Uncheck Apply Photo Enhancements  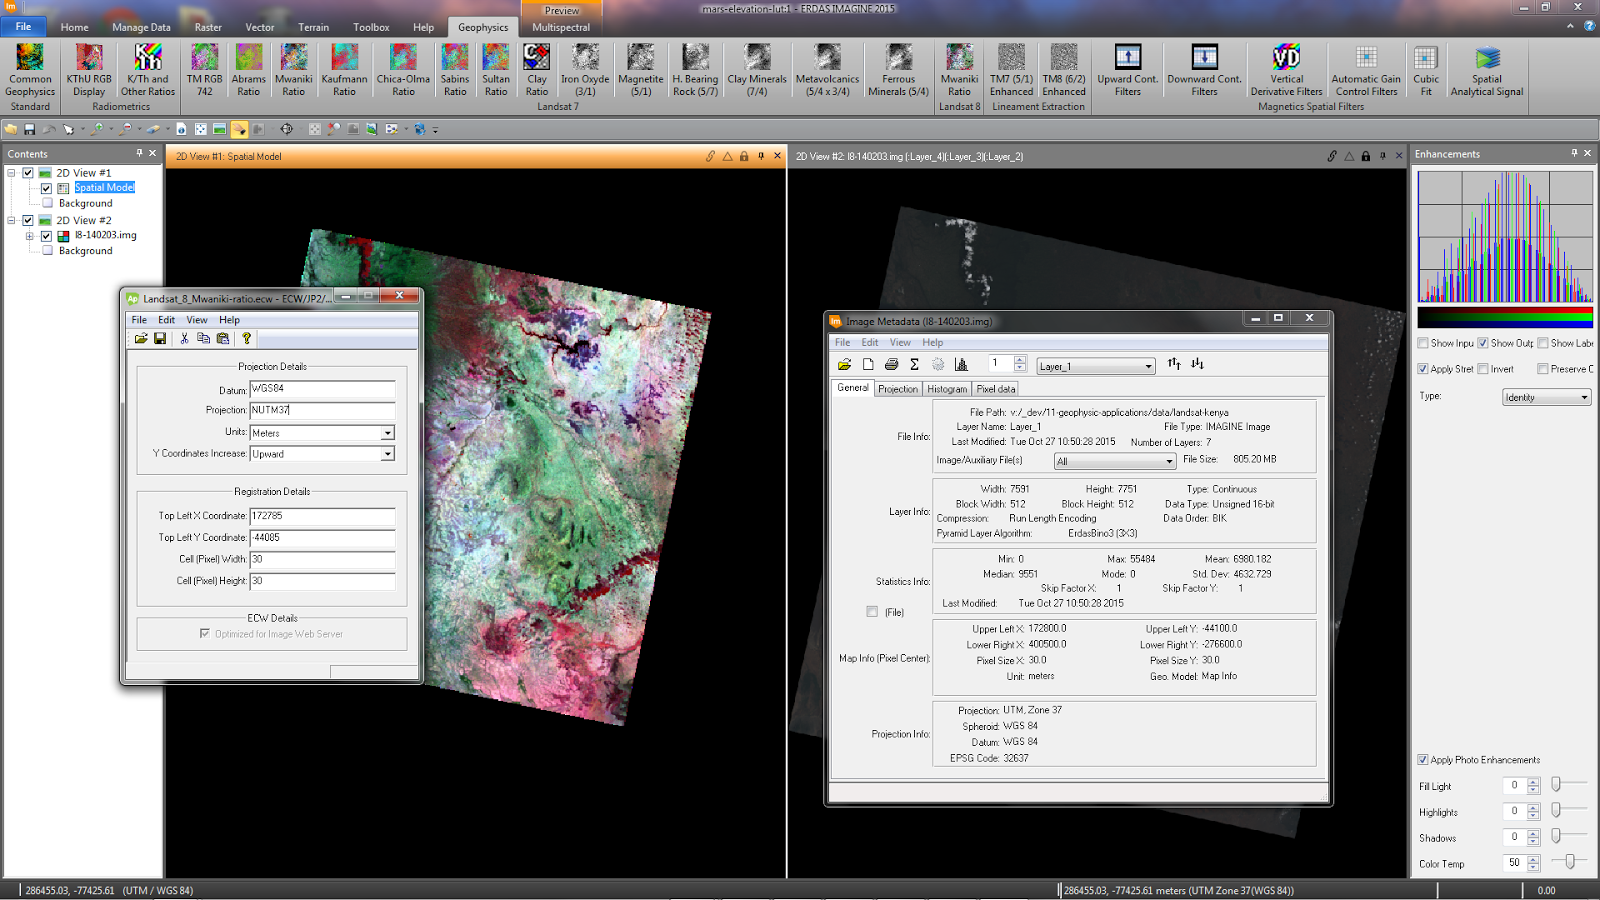point(1423,760)
